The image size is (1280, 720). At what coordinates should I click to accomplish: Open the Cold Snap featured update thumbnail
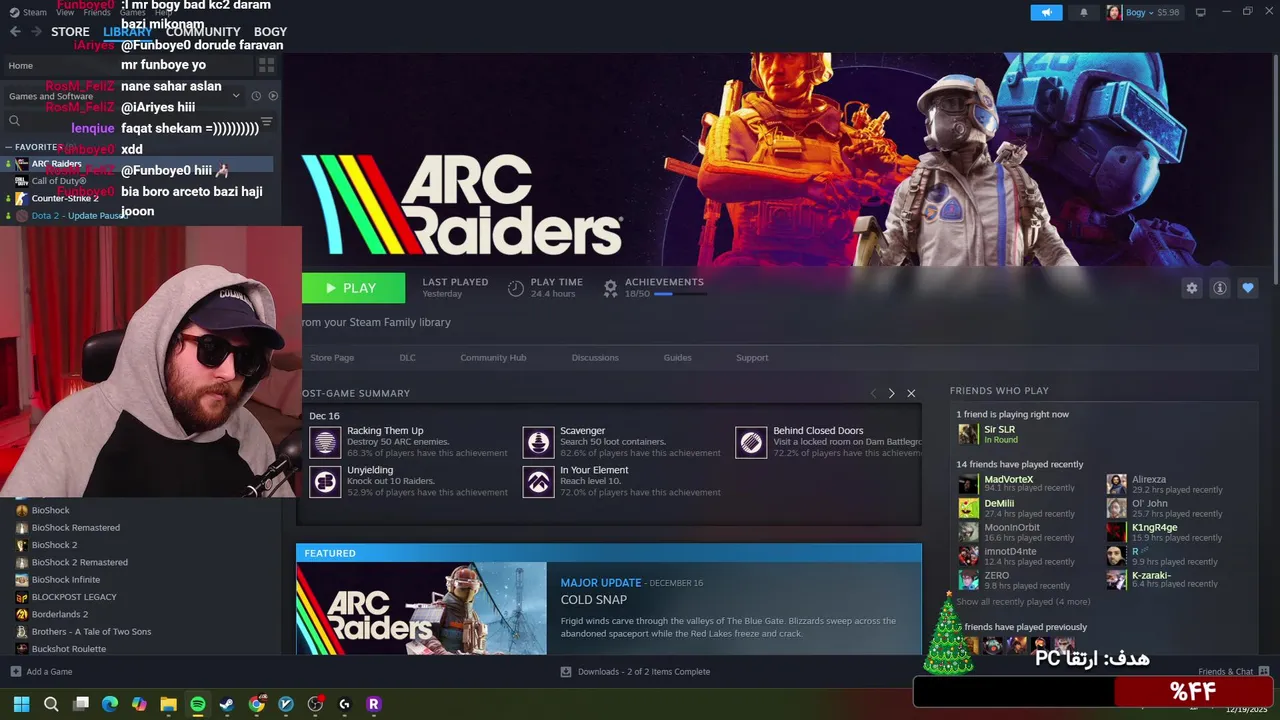point(421,608)
